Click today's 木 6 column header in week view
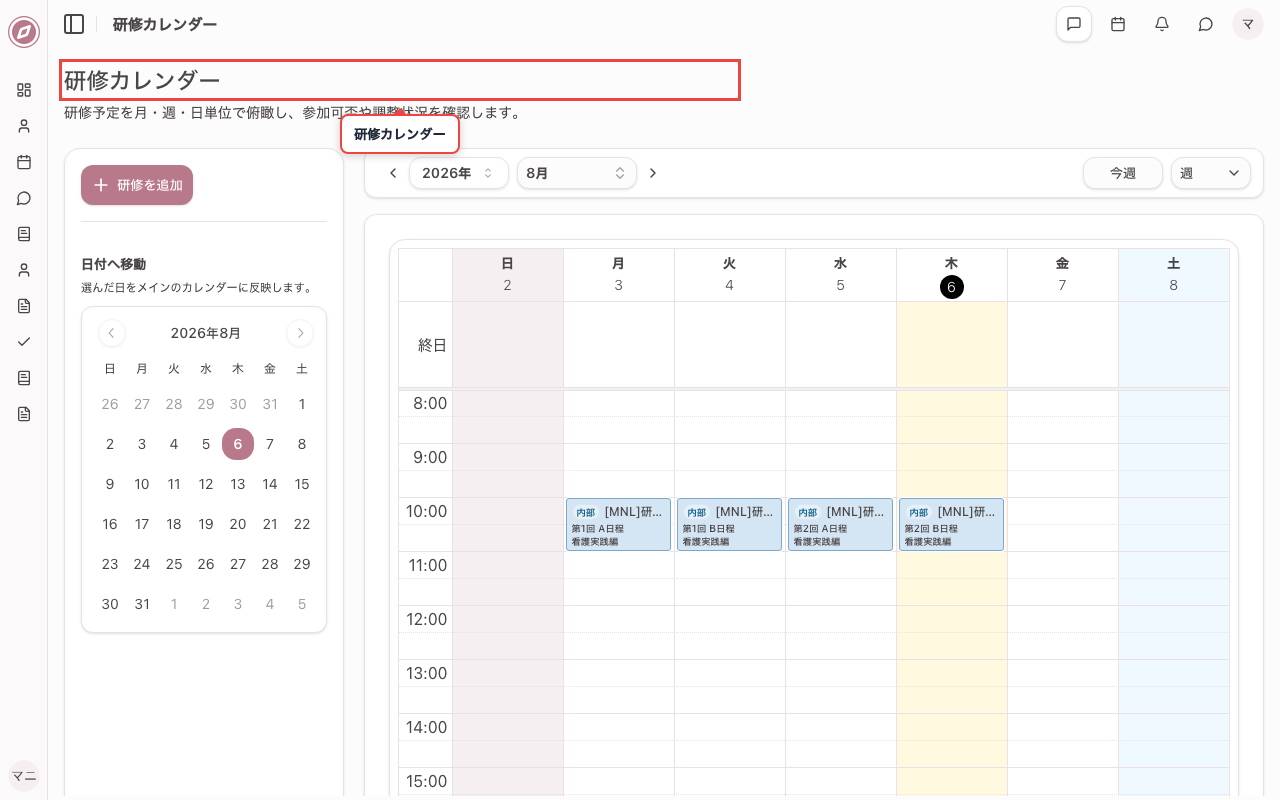Image resolution: width=1280 pixels, height=800 pixels. point(952,275)
